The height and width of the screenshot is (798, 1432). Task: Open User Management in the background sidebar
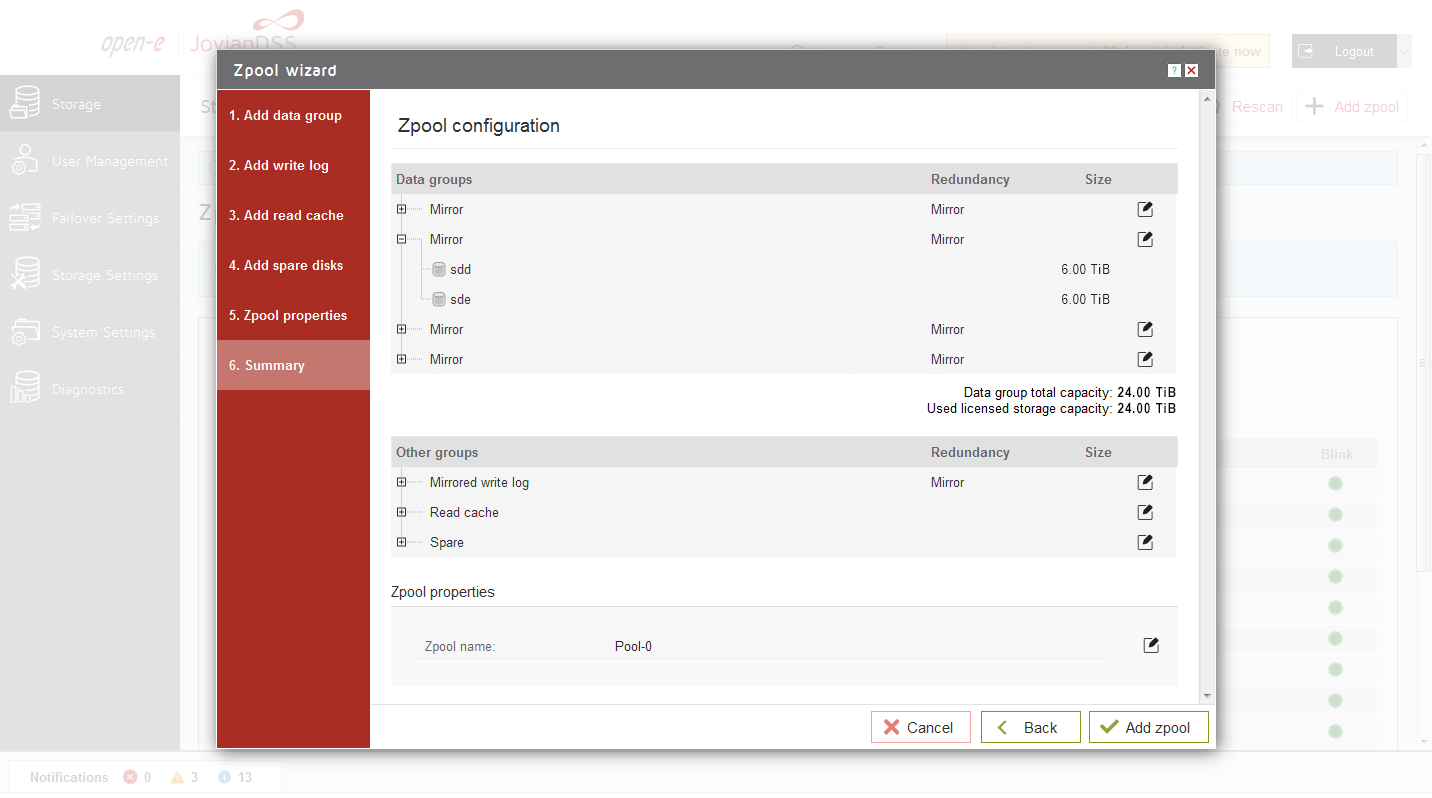[90, 161]
